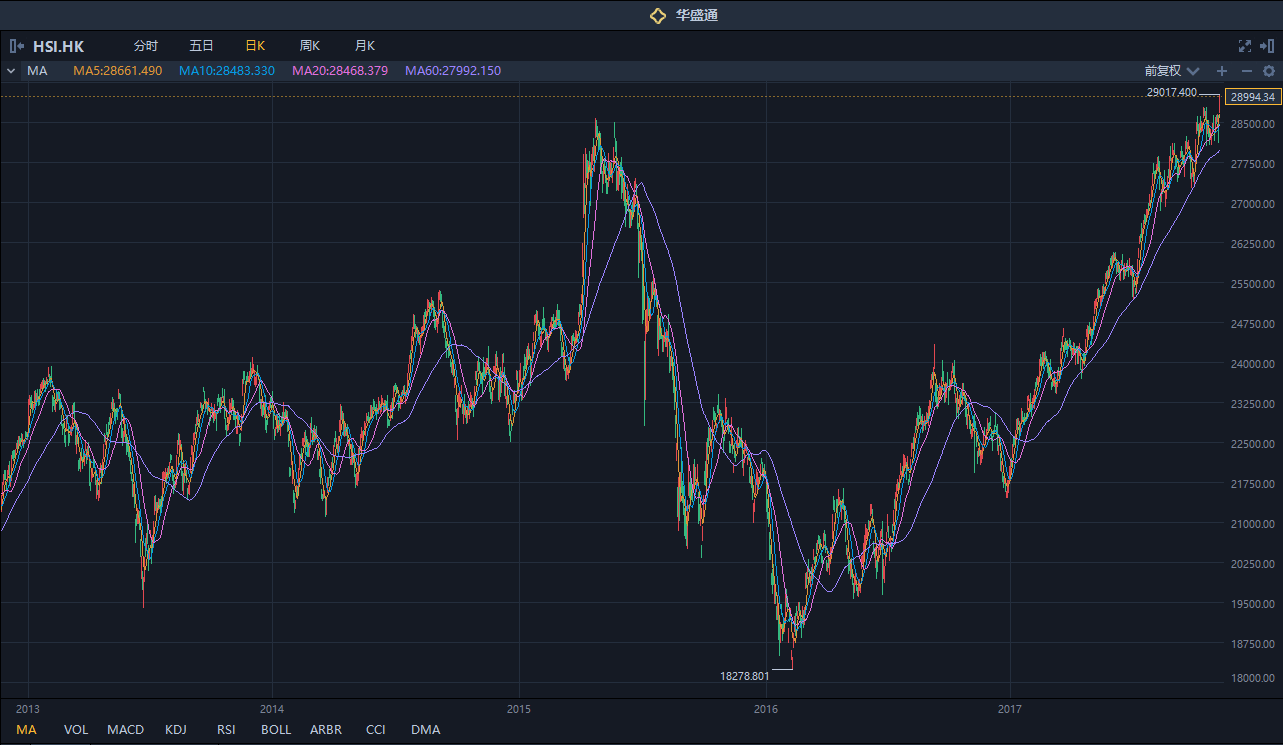Select the 月K monthly candlestick tab
Image resolution: width=1283 pixels, height=745 pixels.
point(364,46)
